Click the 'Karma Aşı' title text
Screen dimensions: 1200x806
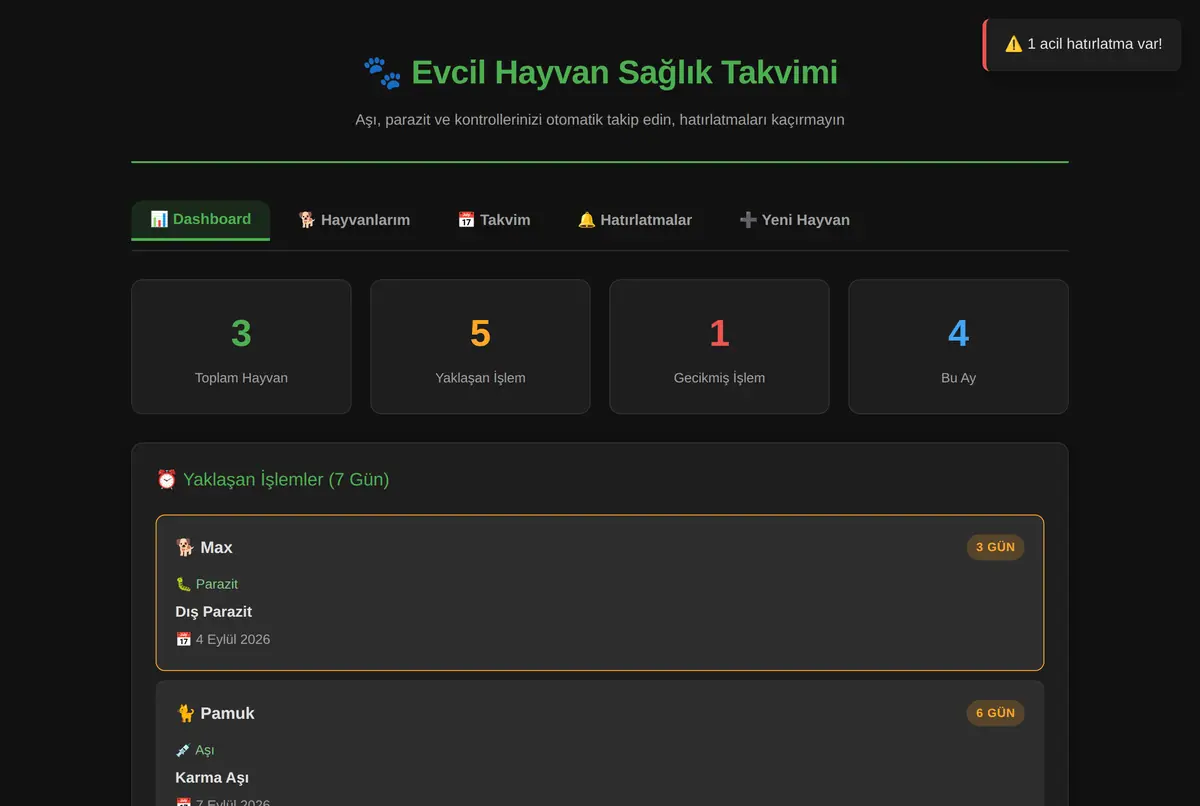212,777
